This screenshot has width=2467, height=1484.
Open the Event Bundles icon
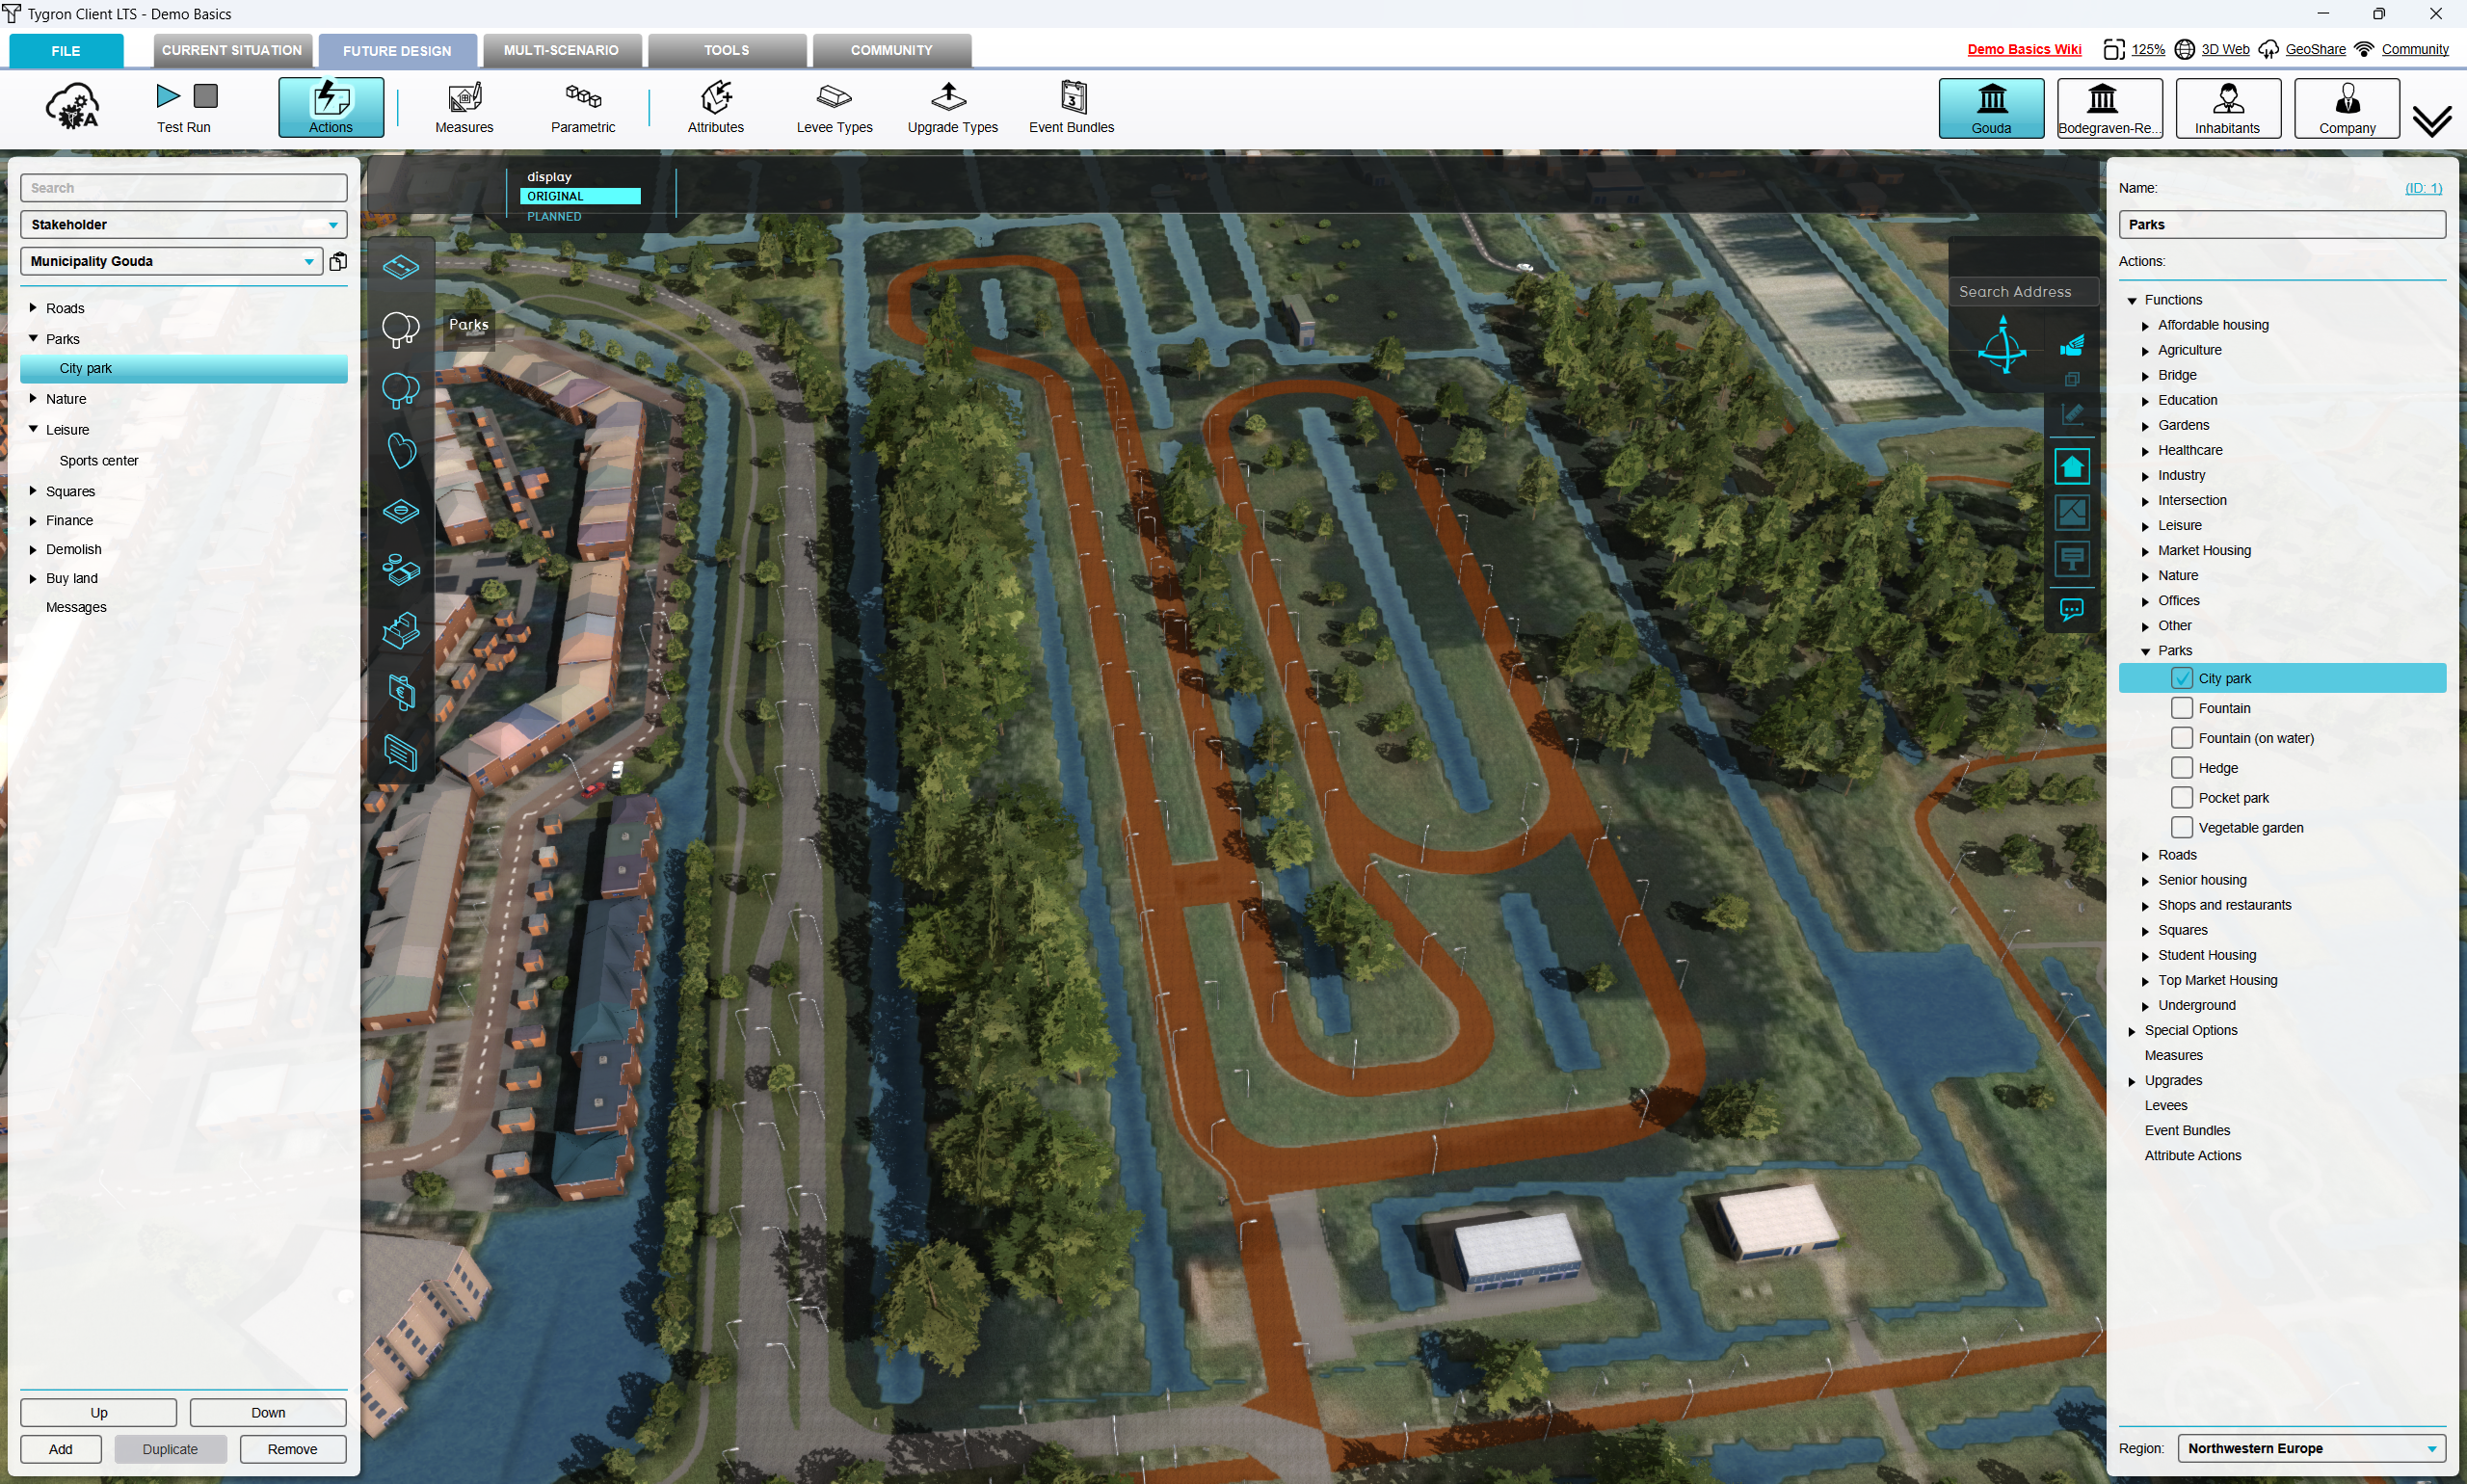[x=1071, y=106]
